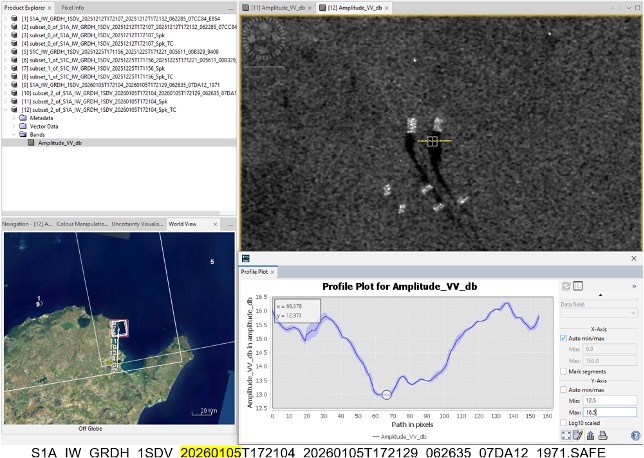Expand product [11] subset_2 Spk tree node

click(x=6, y=101)
